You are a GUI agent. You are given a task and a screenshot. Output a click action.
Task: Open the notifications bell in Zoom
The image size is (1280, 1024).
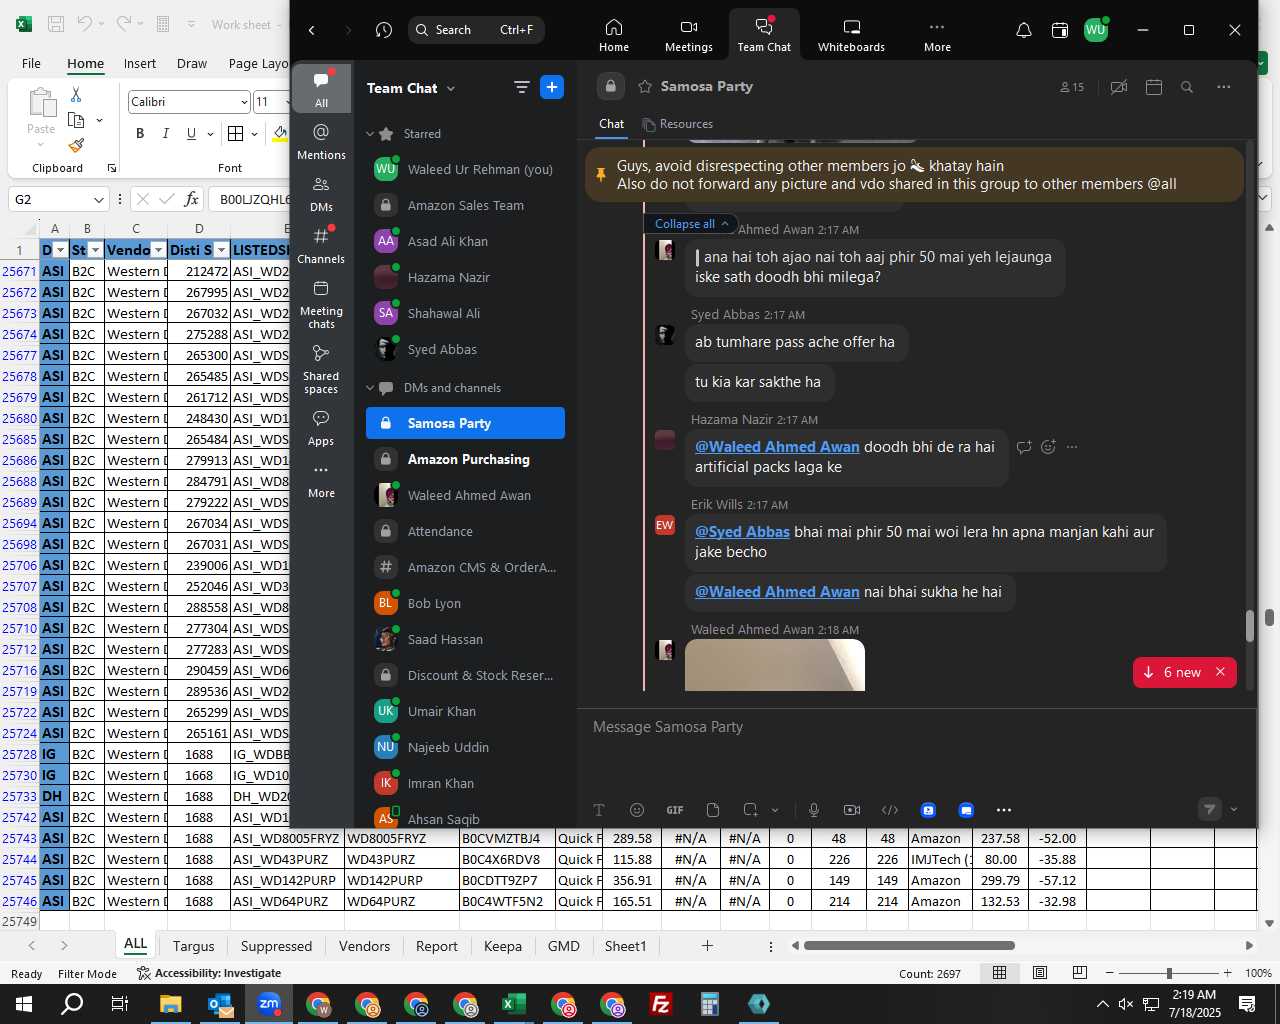click(1024, 30)
